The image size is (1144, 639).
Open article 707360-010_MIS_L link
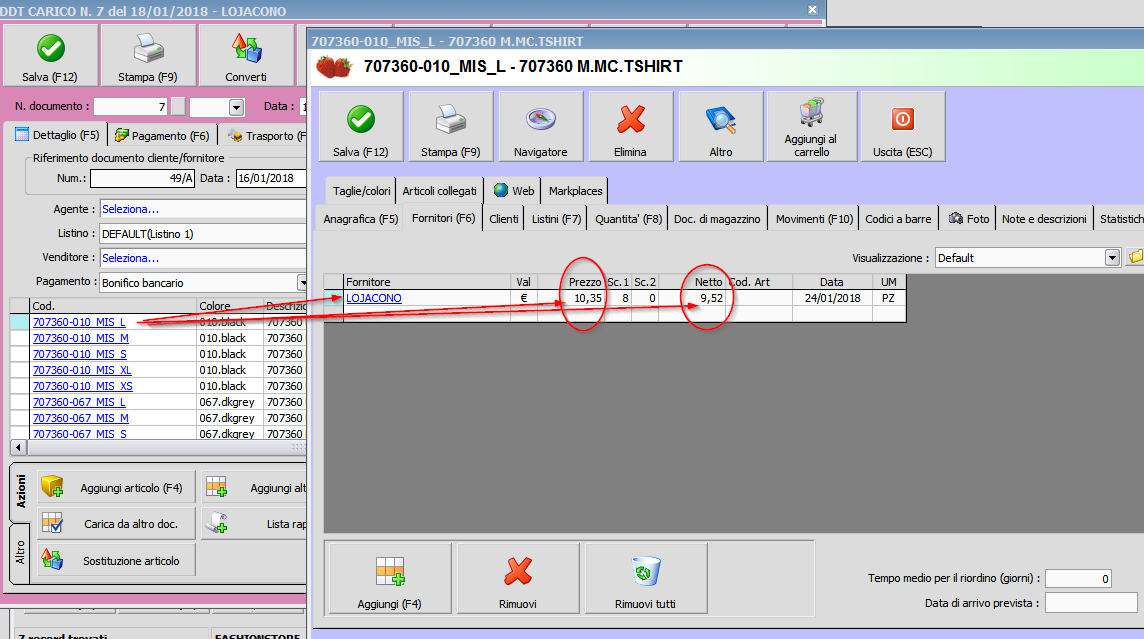coord(79,322)
